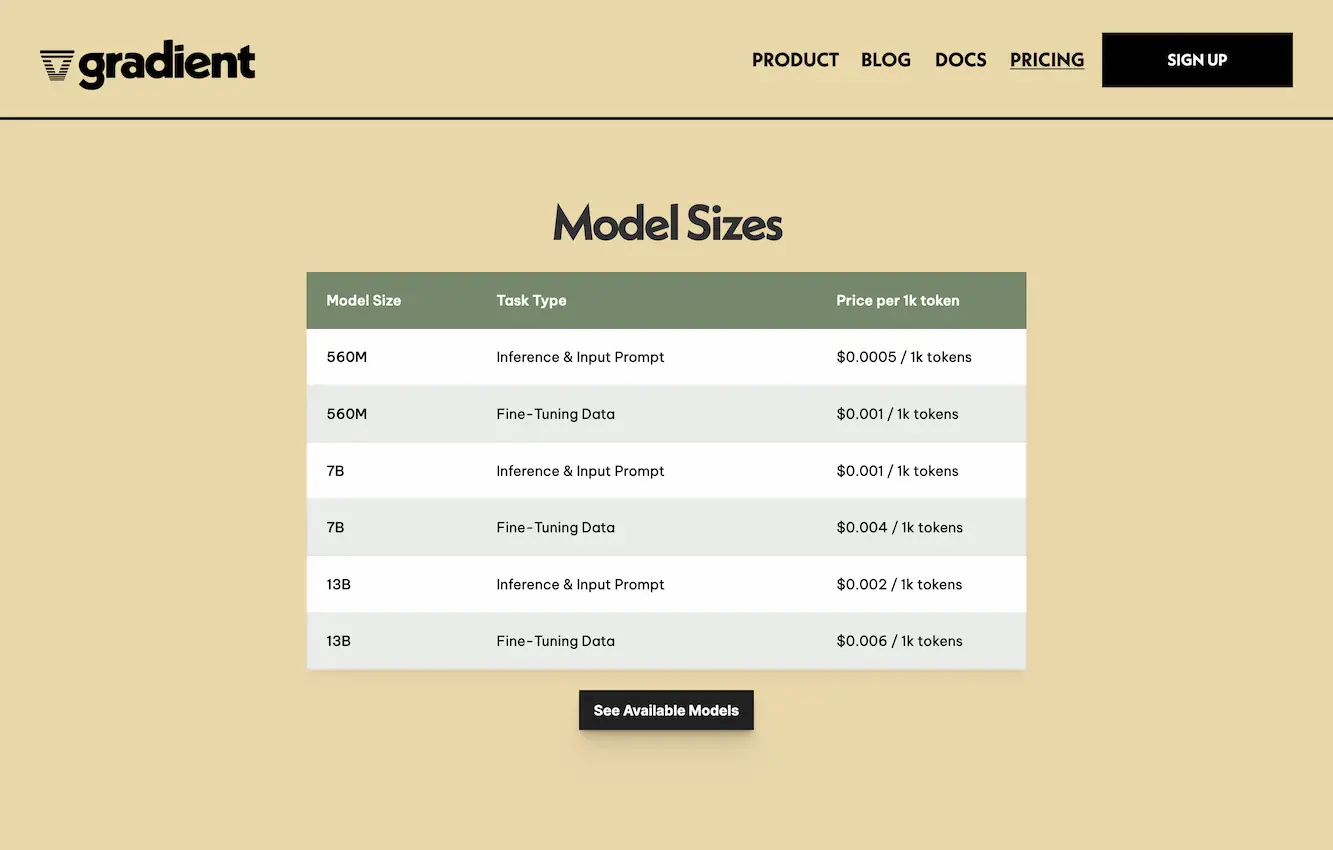Click Inference & Input Prompt in $0.0005 row
This screenshot has width=1333, height=850.
click(x=580, y=357)
